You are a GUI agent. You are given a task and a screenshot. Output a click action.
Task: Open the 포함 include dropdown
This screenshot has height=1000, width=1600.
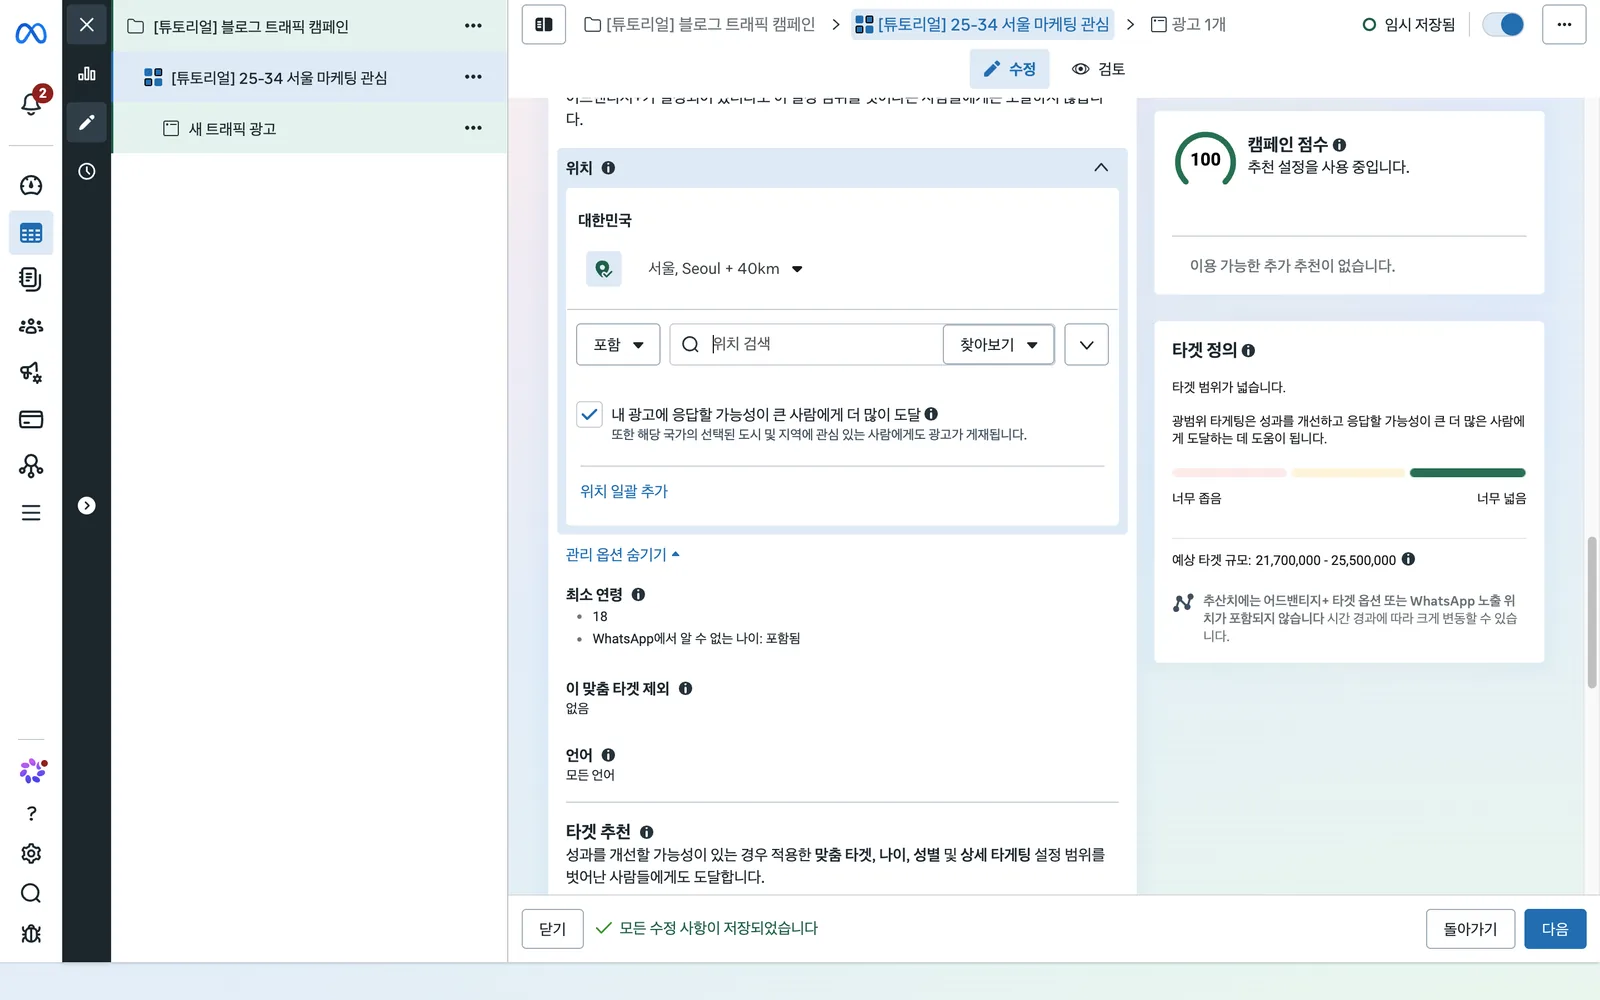(618, 344)
